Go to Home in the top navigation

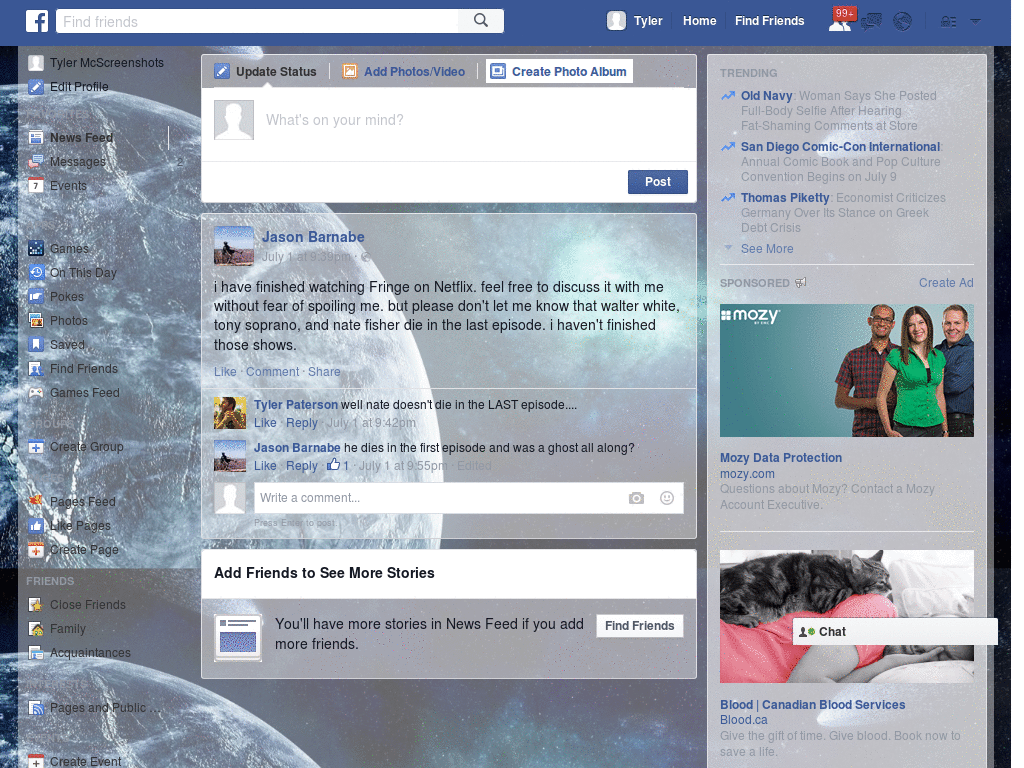(x=699, y=20)
